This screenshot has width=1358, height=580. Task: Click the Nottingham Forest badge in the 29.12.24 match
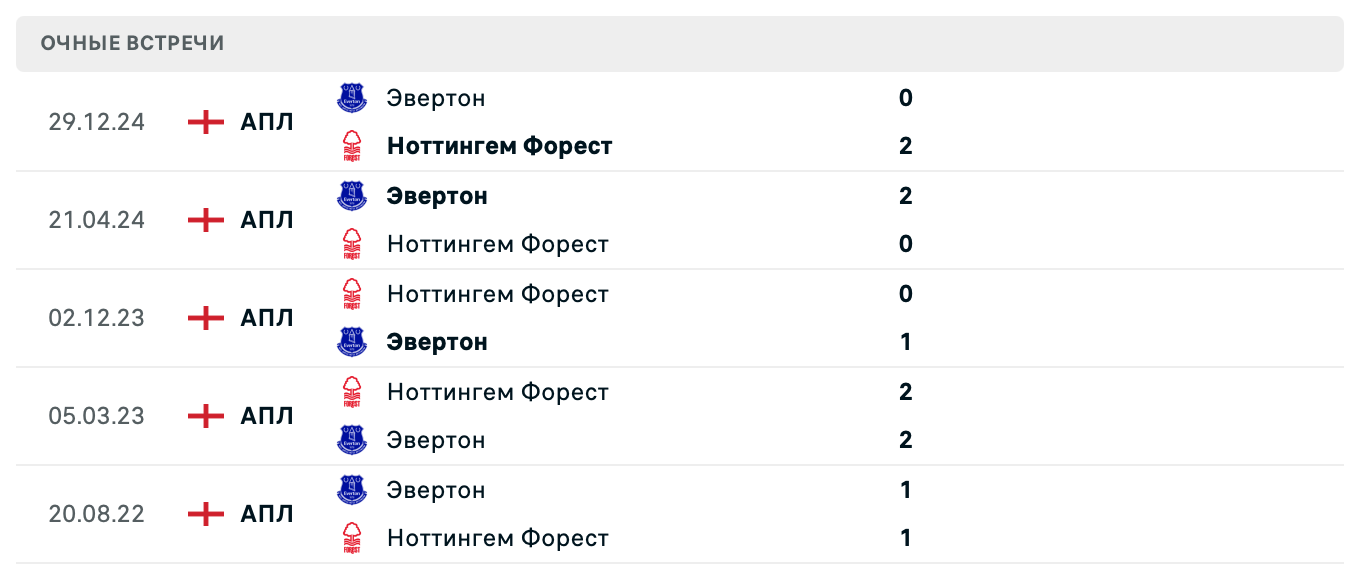pos(352,145)
